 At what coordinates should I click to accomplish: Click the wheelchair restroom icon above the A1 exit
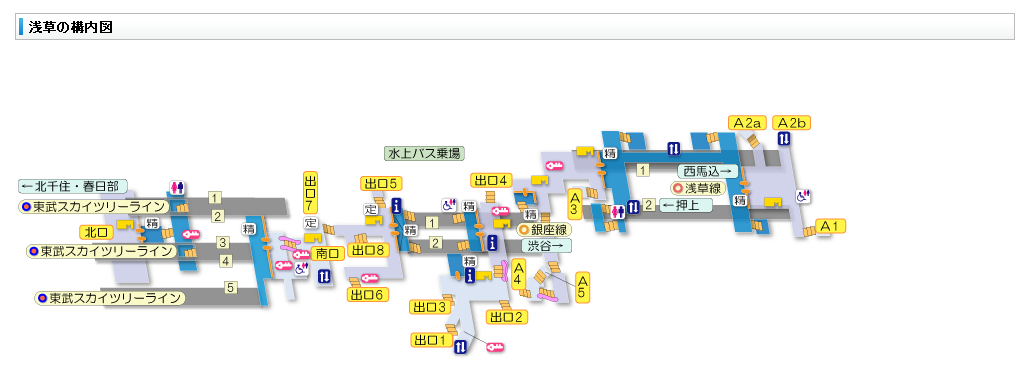[x=804, y=195]
